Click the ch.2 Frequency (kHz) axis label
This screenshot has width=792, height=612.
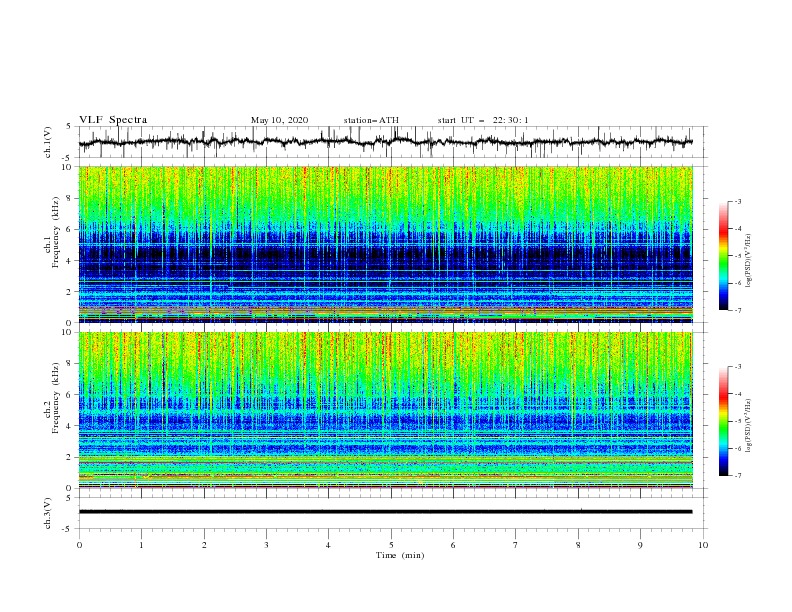point(52,398)
